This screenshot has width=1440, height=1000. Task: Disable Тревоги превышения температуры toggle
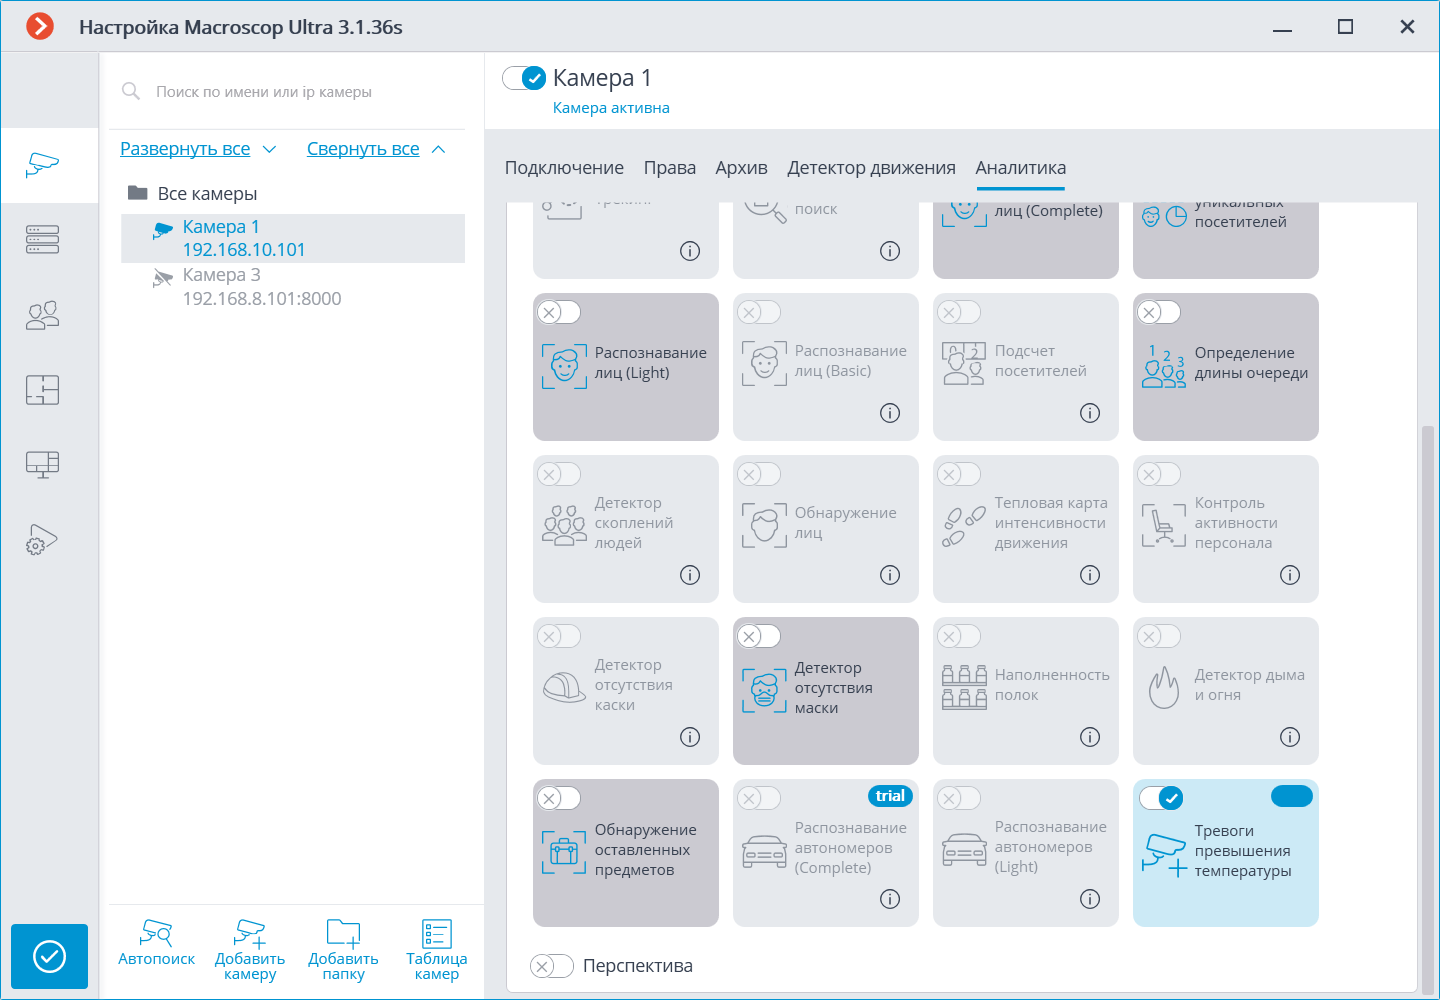1161,798
